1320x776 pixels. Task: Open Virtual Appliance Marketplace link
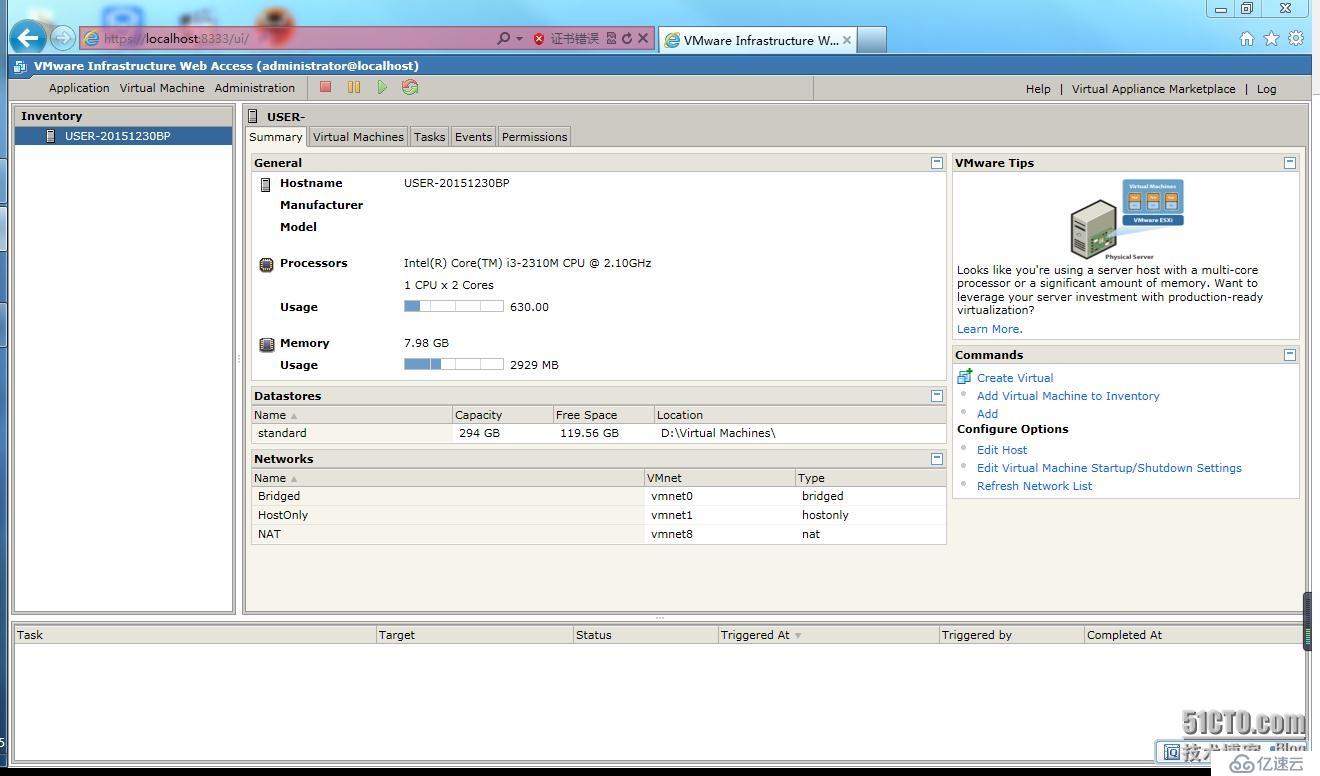(1153, 89)
